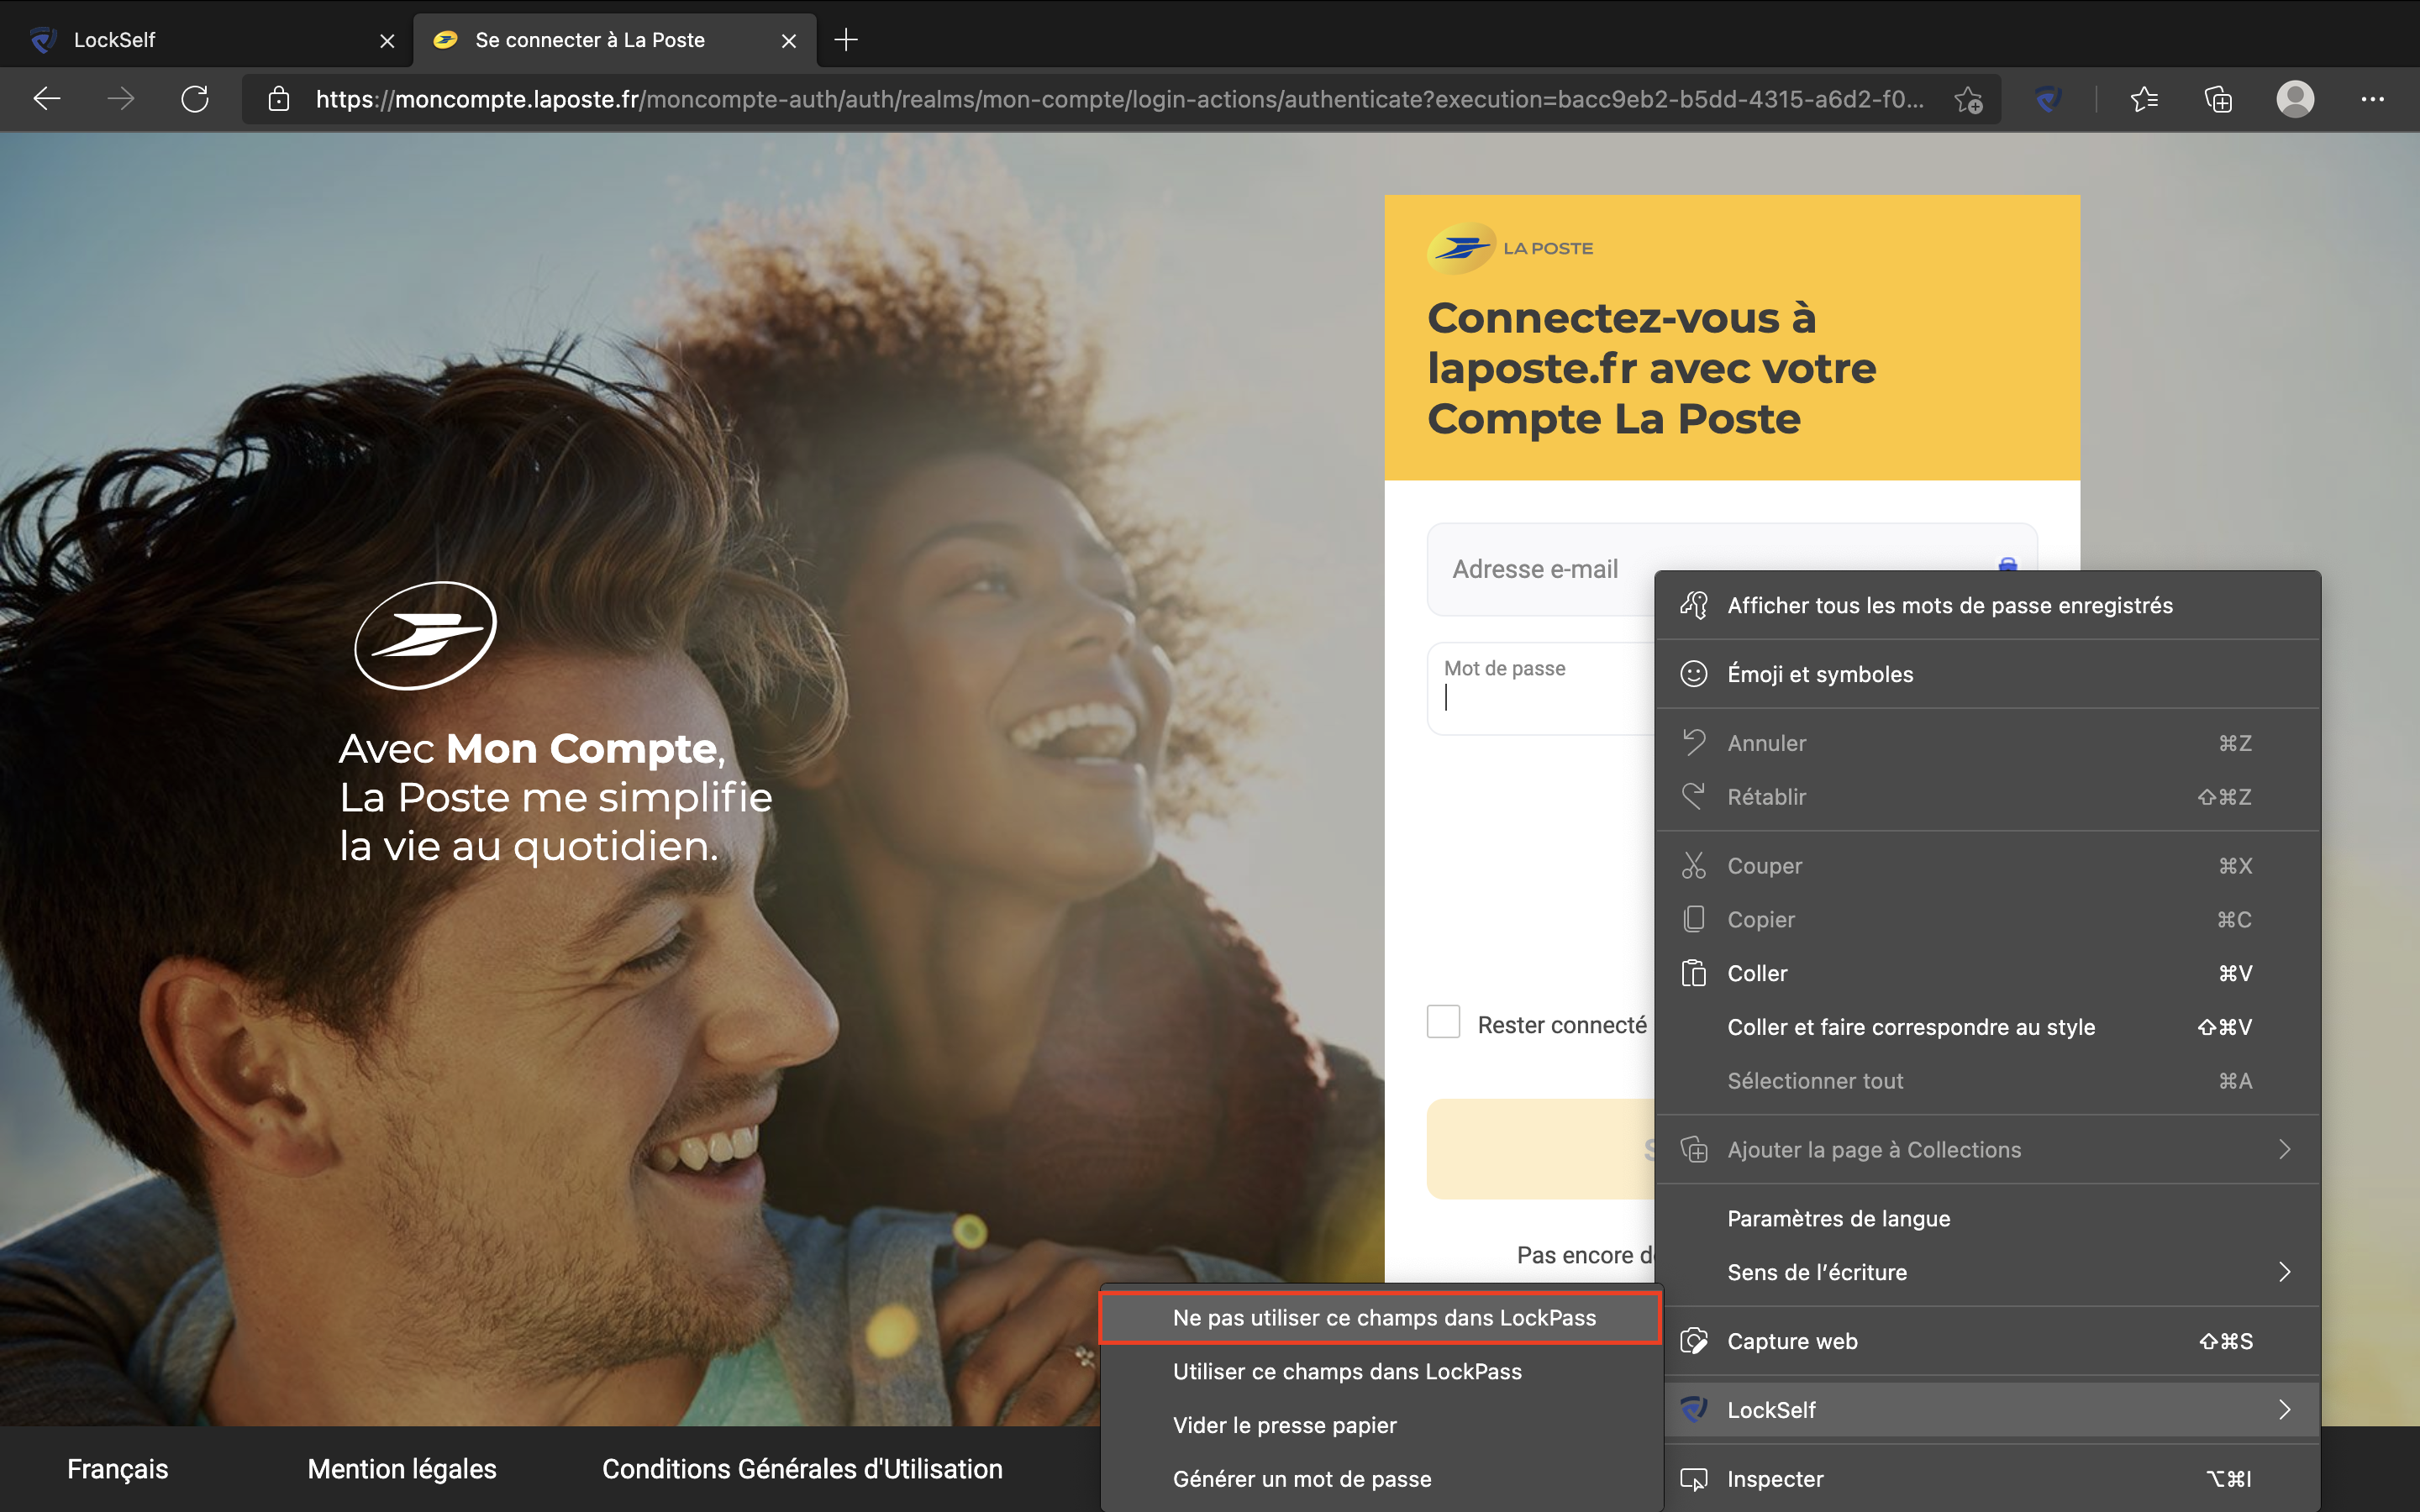Select Couper in the context menu

(1987, 866)
